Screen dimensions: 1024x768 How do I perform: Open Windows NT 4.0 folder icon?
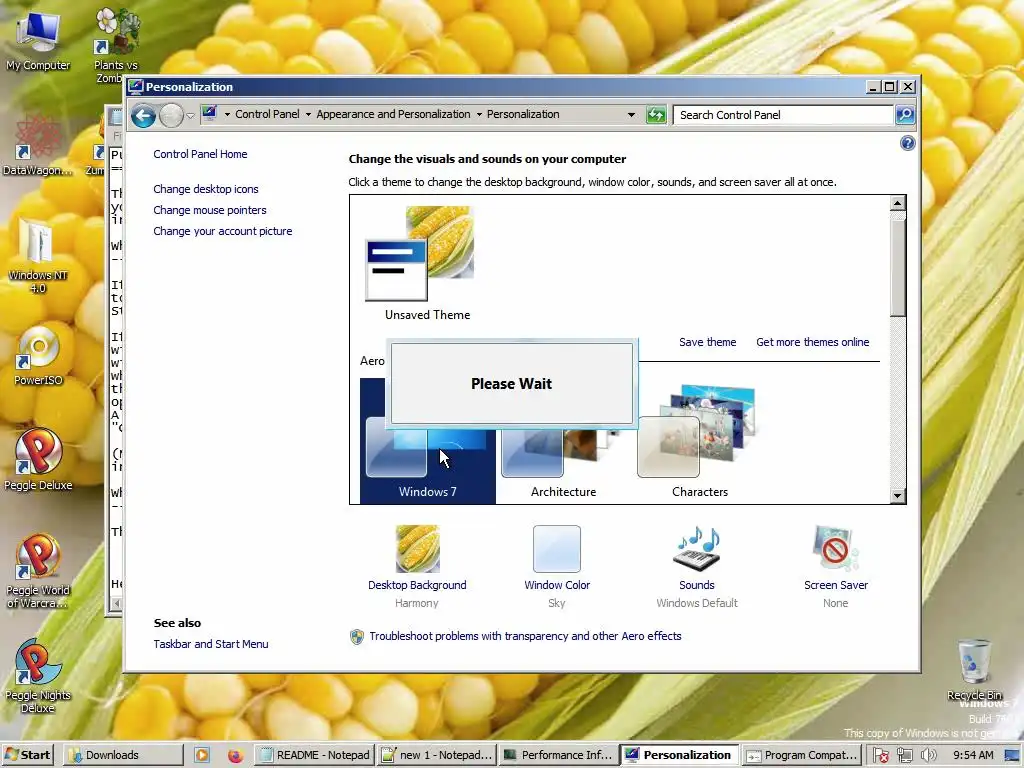click(x=38, y=257)
